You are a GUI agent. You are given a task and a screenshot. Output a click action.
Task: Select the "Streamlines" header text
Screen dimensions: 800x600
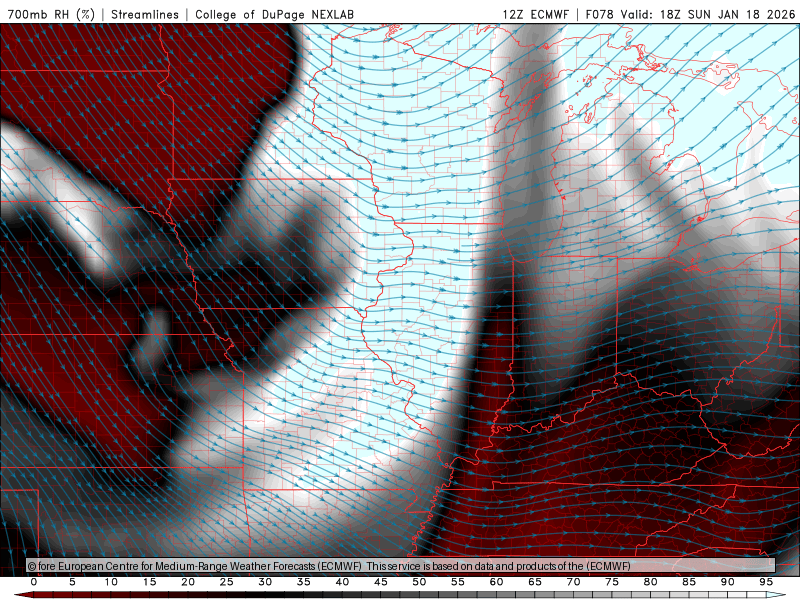click(x=145, y=14)
